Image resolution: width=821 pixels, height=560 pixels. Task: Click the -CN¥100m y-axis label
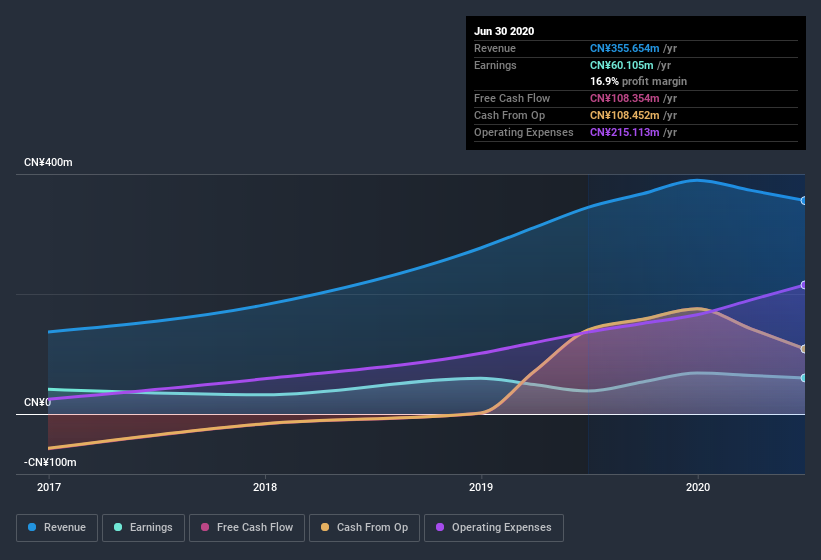tap(50, 462)
